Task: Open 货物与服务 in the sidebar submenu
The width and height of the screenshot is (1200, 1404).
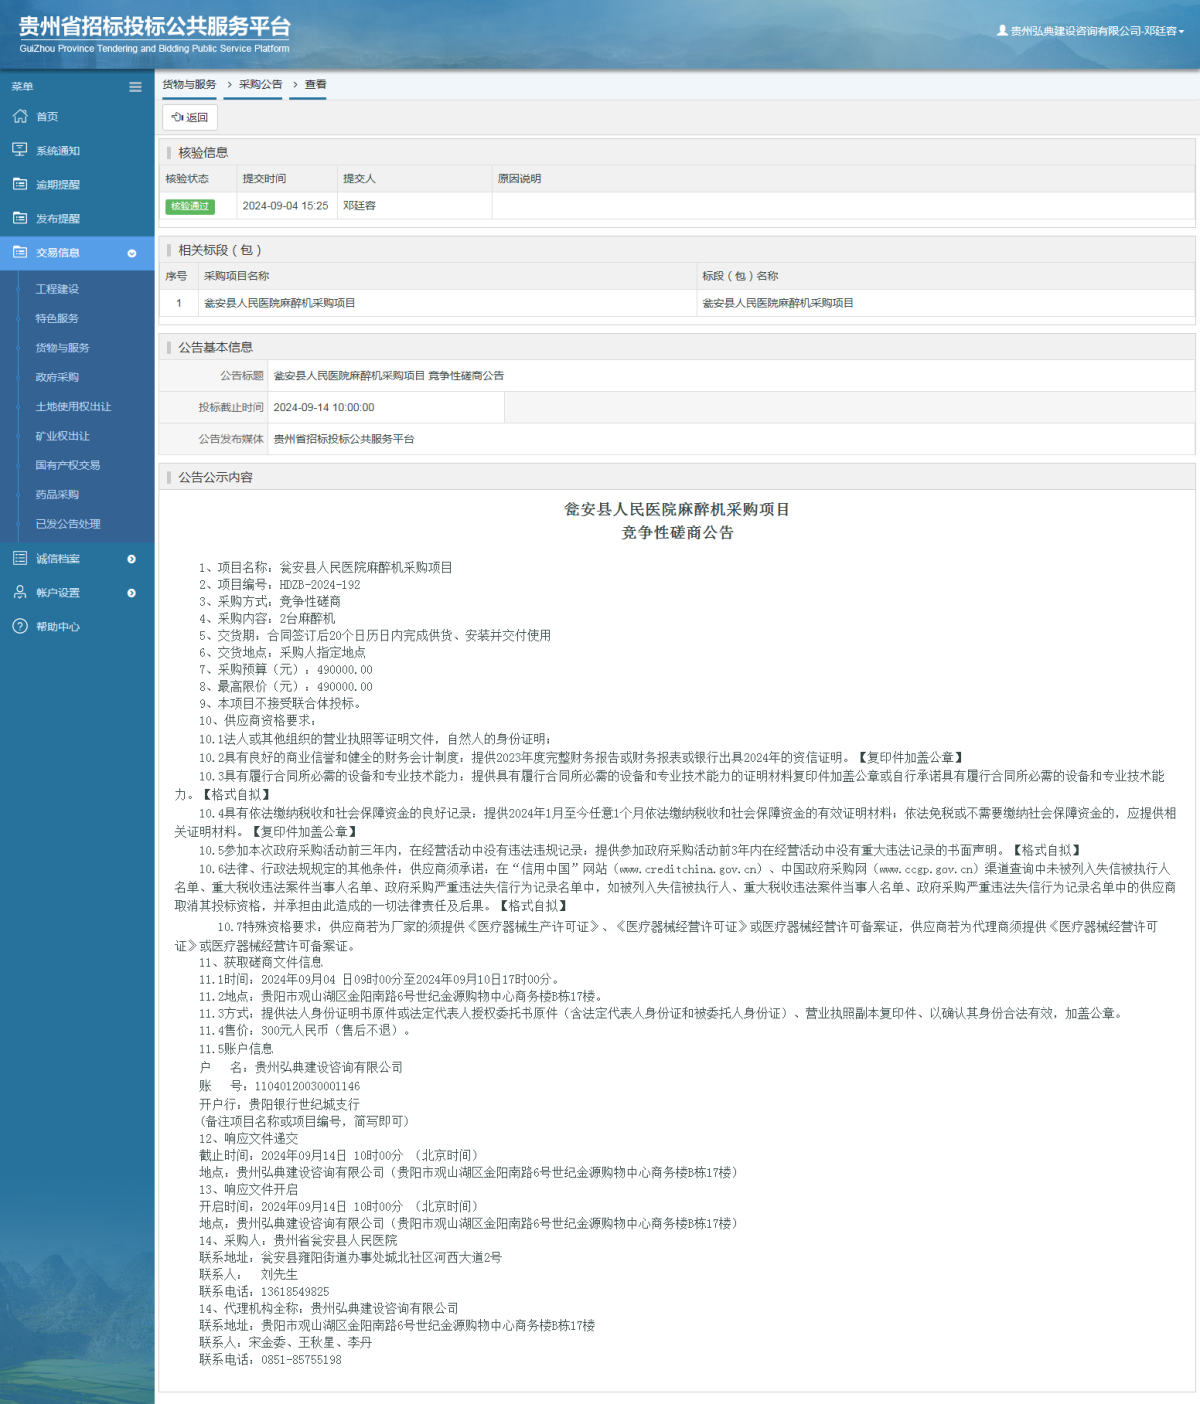Action: pos(62,348)
